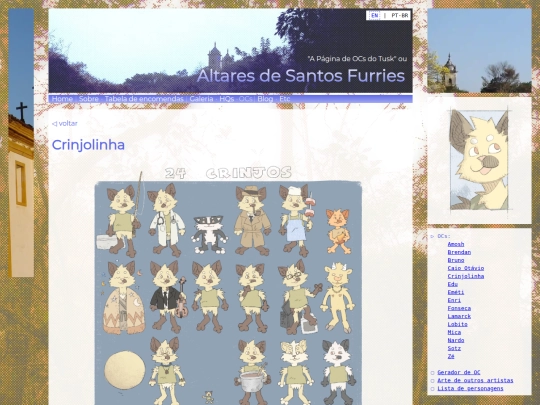The width and height of the screenshot is (540, 405).
Task: Open the Sotz character page
Action: [454, 348]
